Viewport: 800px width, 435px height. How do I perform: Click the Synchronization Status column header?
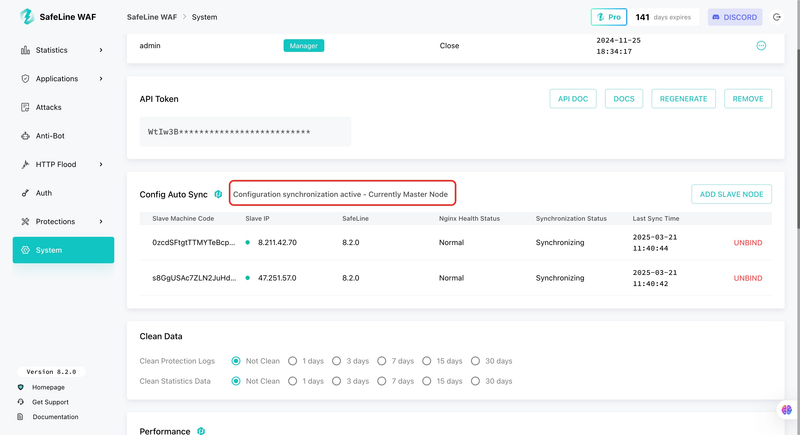tap(571, 218)
